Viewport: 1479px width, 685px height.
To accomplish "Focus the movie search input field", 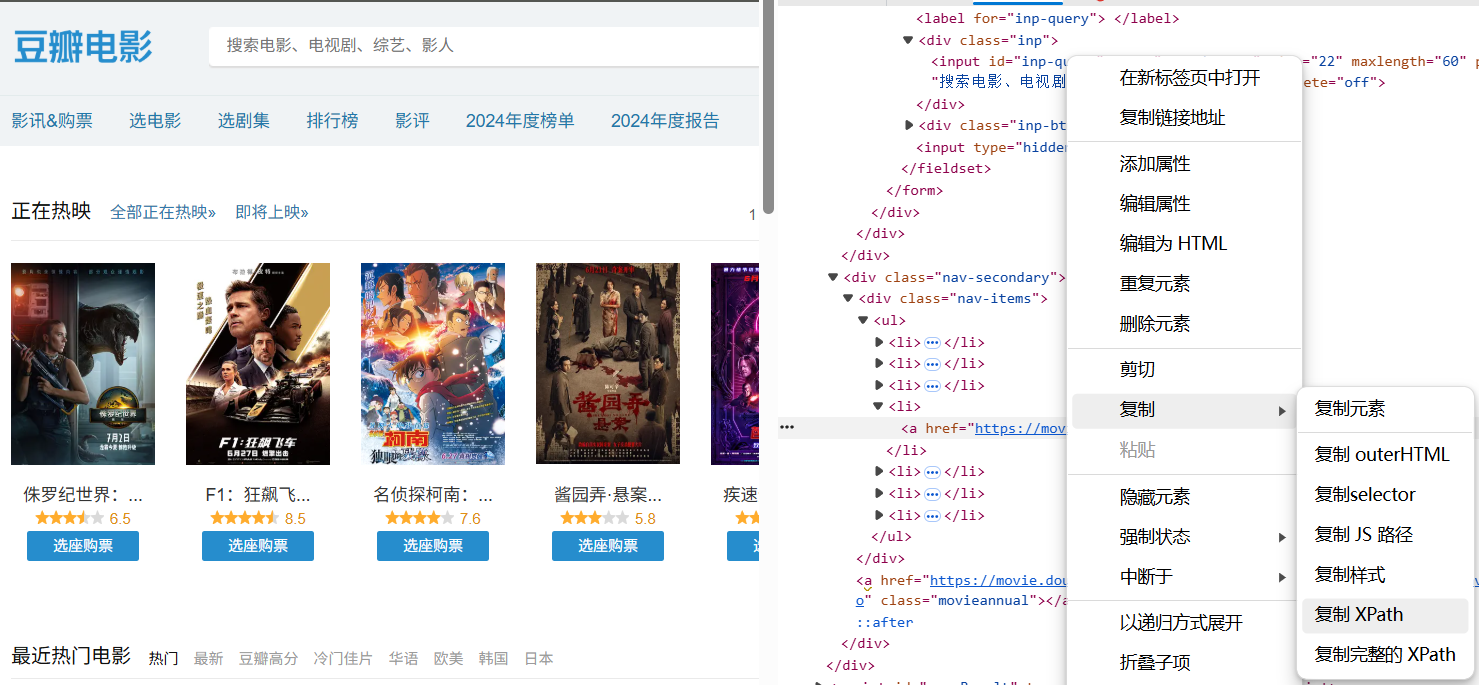I will (x=484, y=46).
